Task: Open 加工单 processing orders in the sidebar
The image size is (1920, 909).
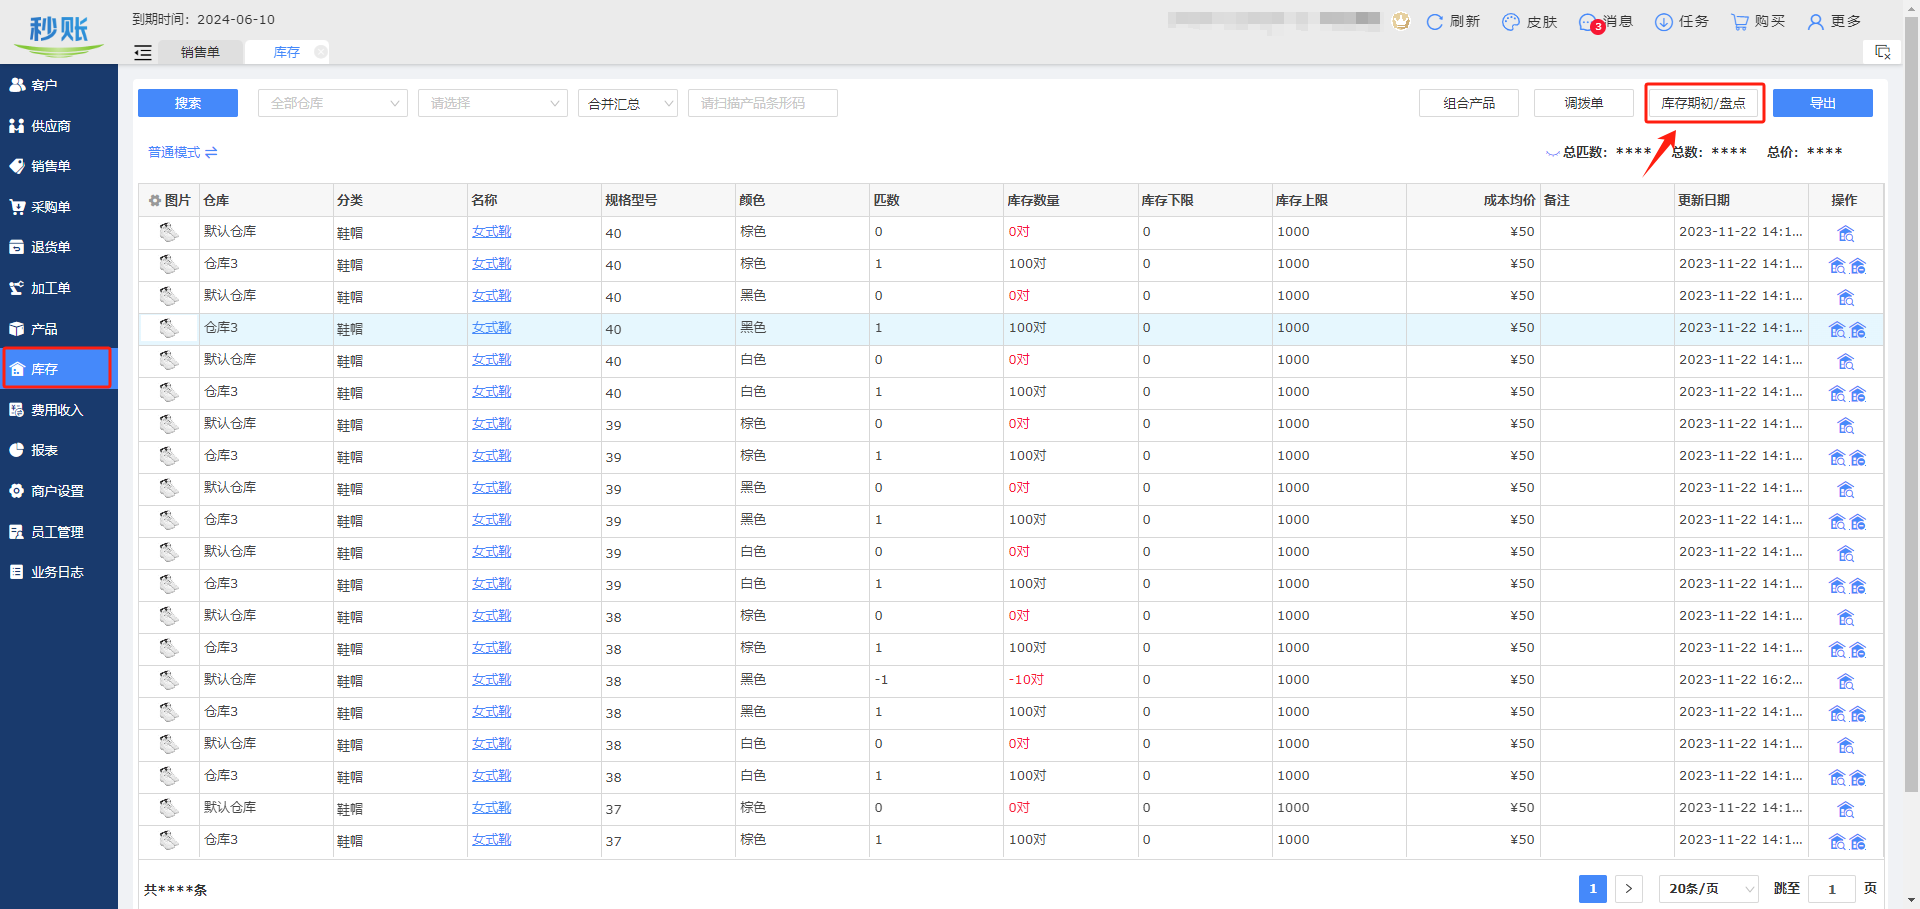Action: (59, 288)
